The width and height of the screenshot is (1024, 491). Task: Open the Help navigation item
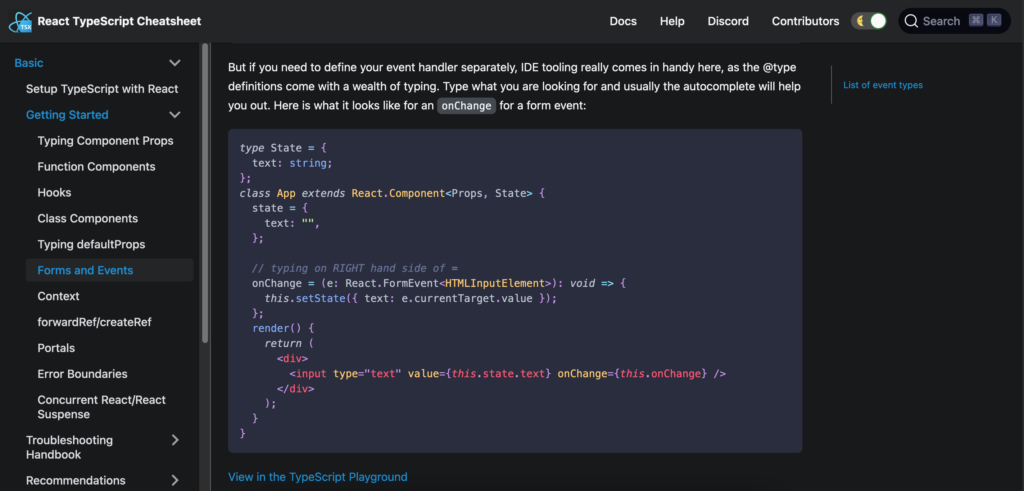tap(672, 21)
